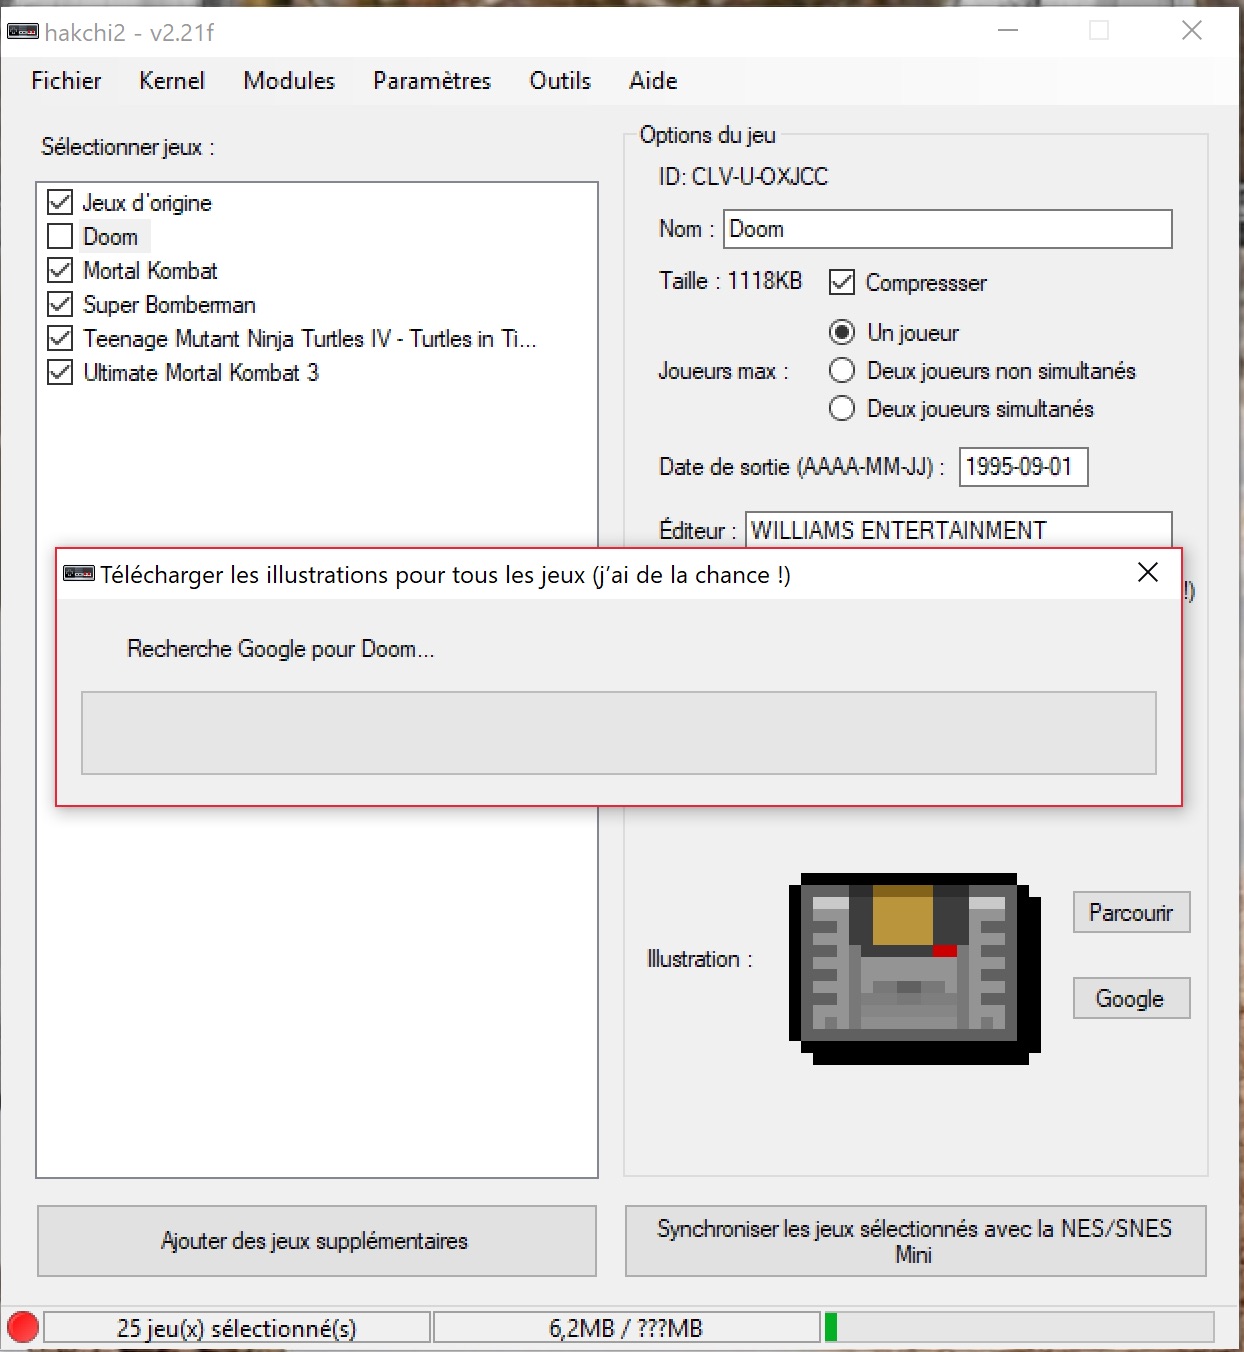Screen dimensions: 1244x1352
Task: Click the download dialog title icon
Action: click(x=79, y=573)
